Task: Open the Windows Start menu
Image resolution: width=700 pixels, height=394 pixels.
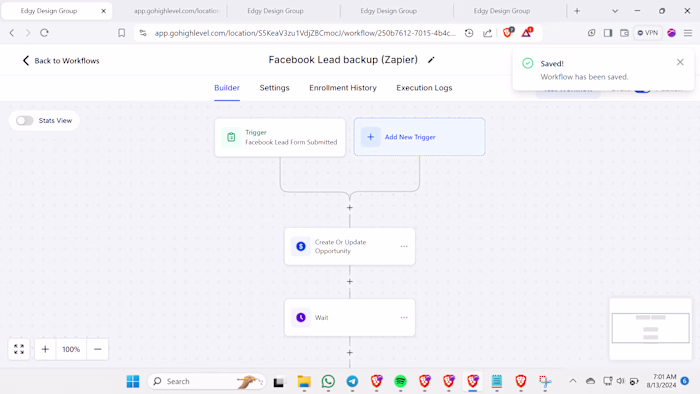Action: tap(133, 382)
